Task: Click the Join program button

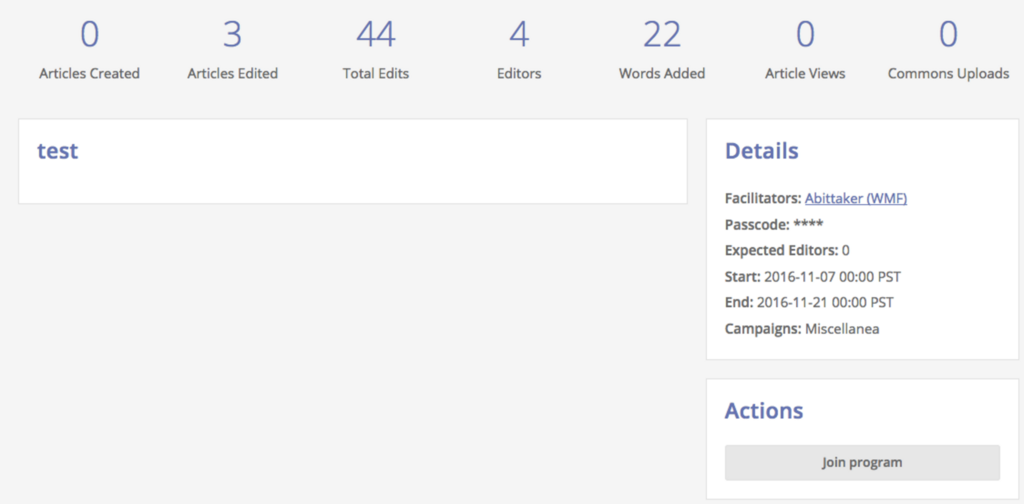Action: [x=862, y=463]
